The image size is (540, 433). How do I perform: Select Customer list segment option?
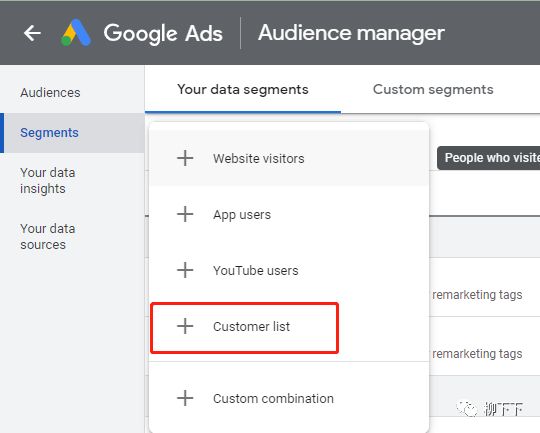click(x=289, y=326)
